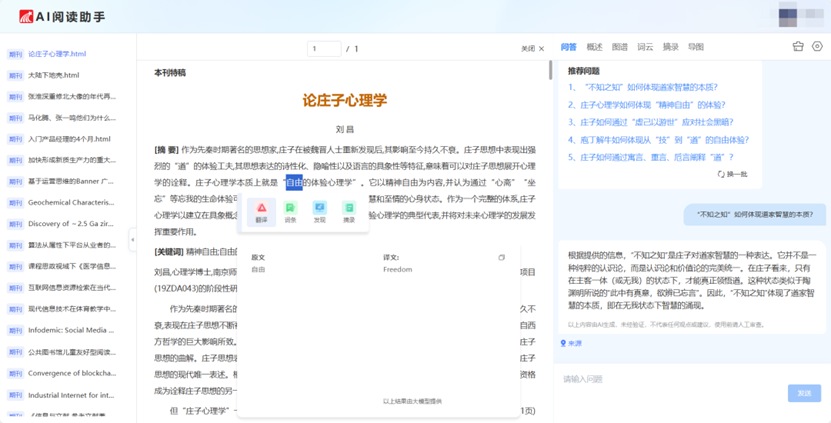Select question 2 about 精神自由
831x423 pixels.
[x=647, y=105]
